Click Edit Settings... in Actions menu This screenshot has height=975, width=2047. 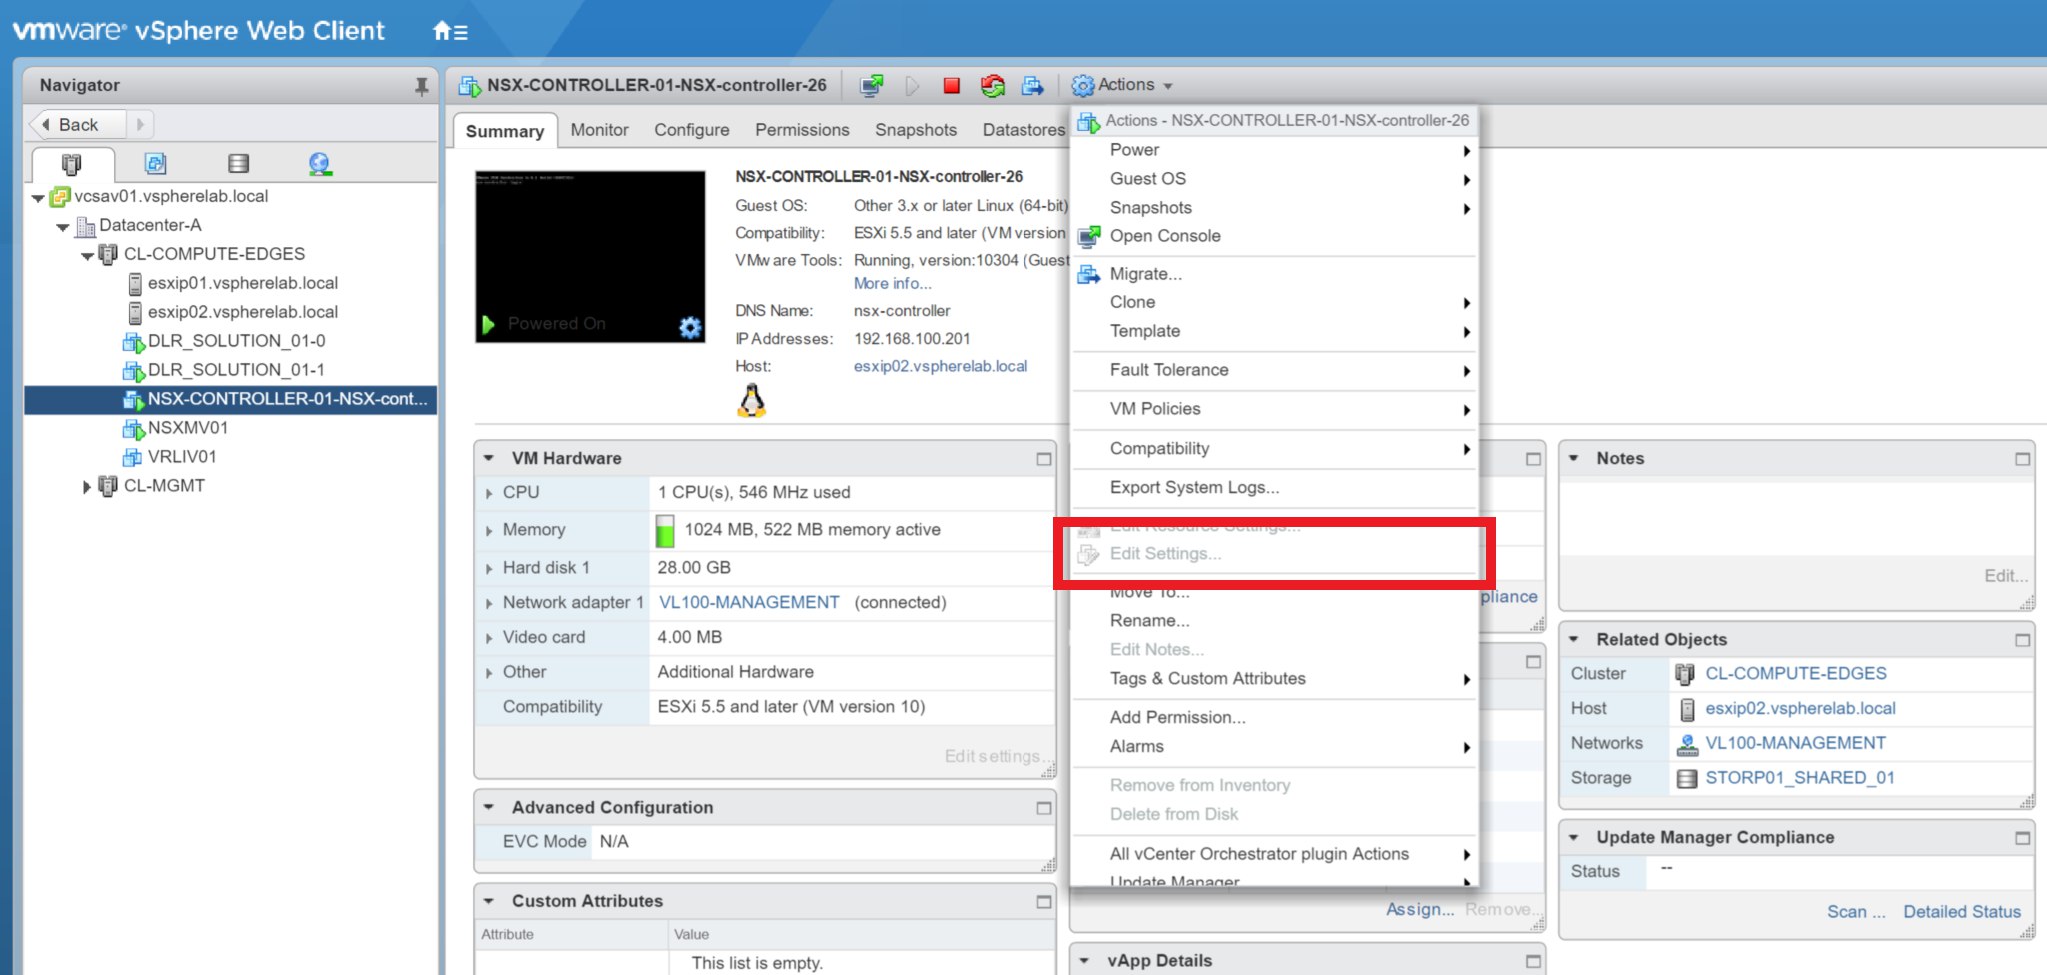click(x=1274, y=554)
